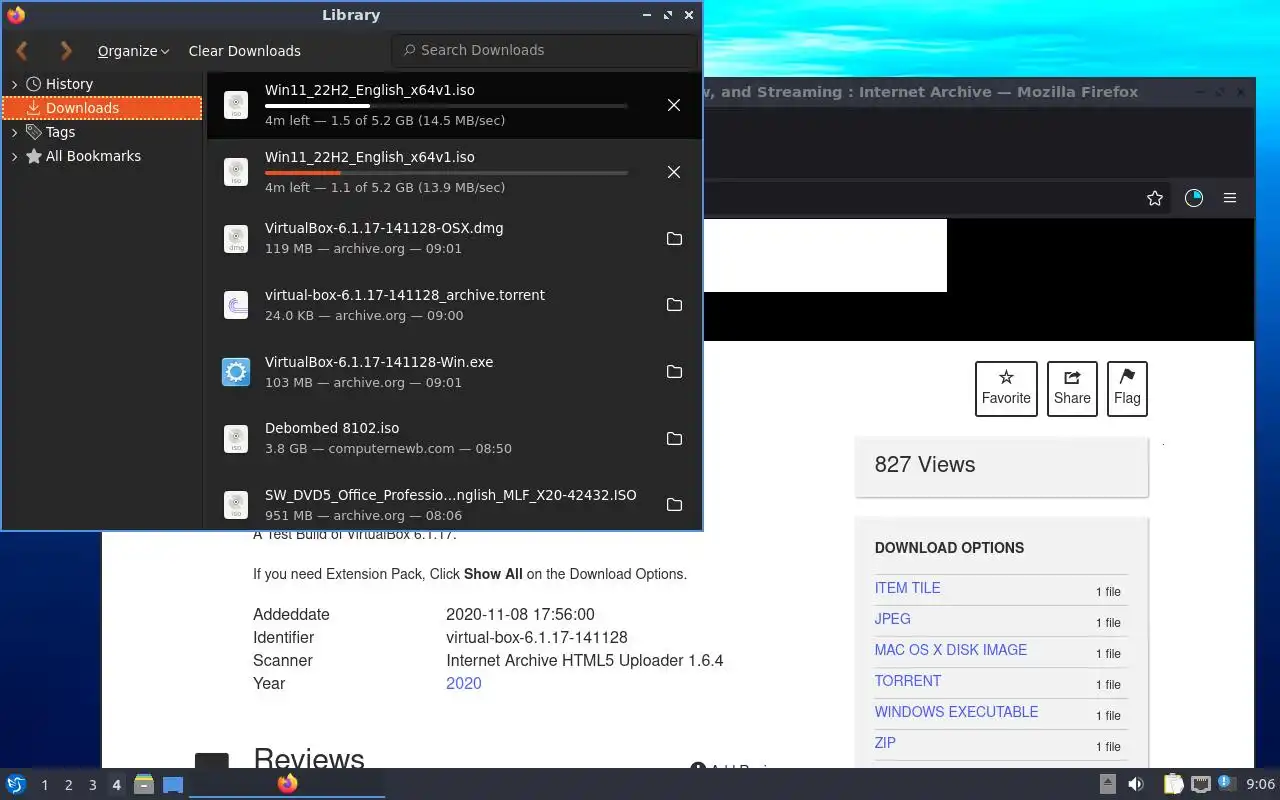Screen dimensions: 1280x800
Task: Open the Organize dropdown menu
Action: click(133, 51)
